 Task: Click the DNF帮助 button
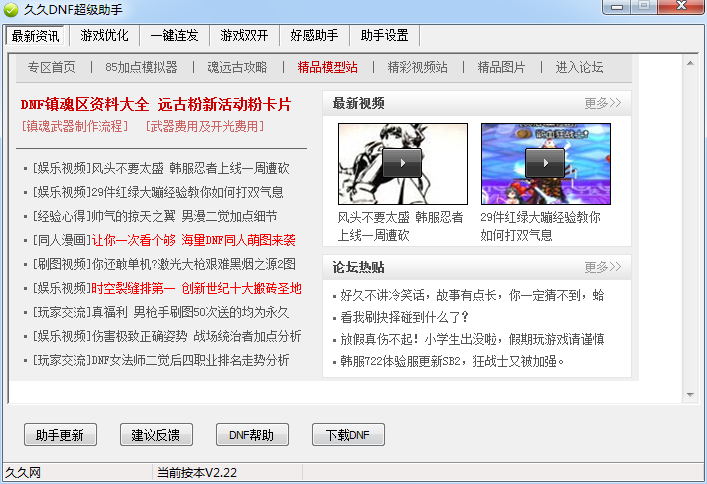[252, 435]
